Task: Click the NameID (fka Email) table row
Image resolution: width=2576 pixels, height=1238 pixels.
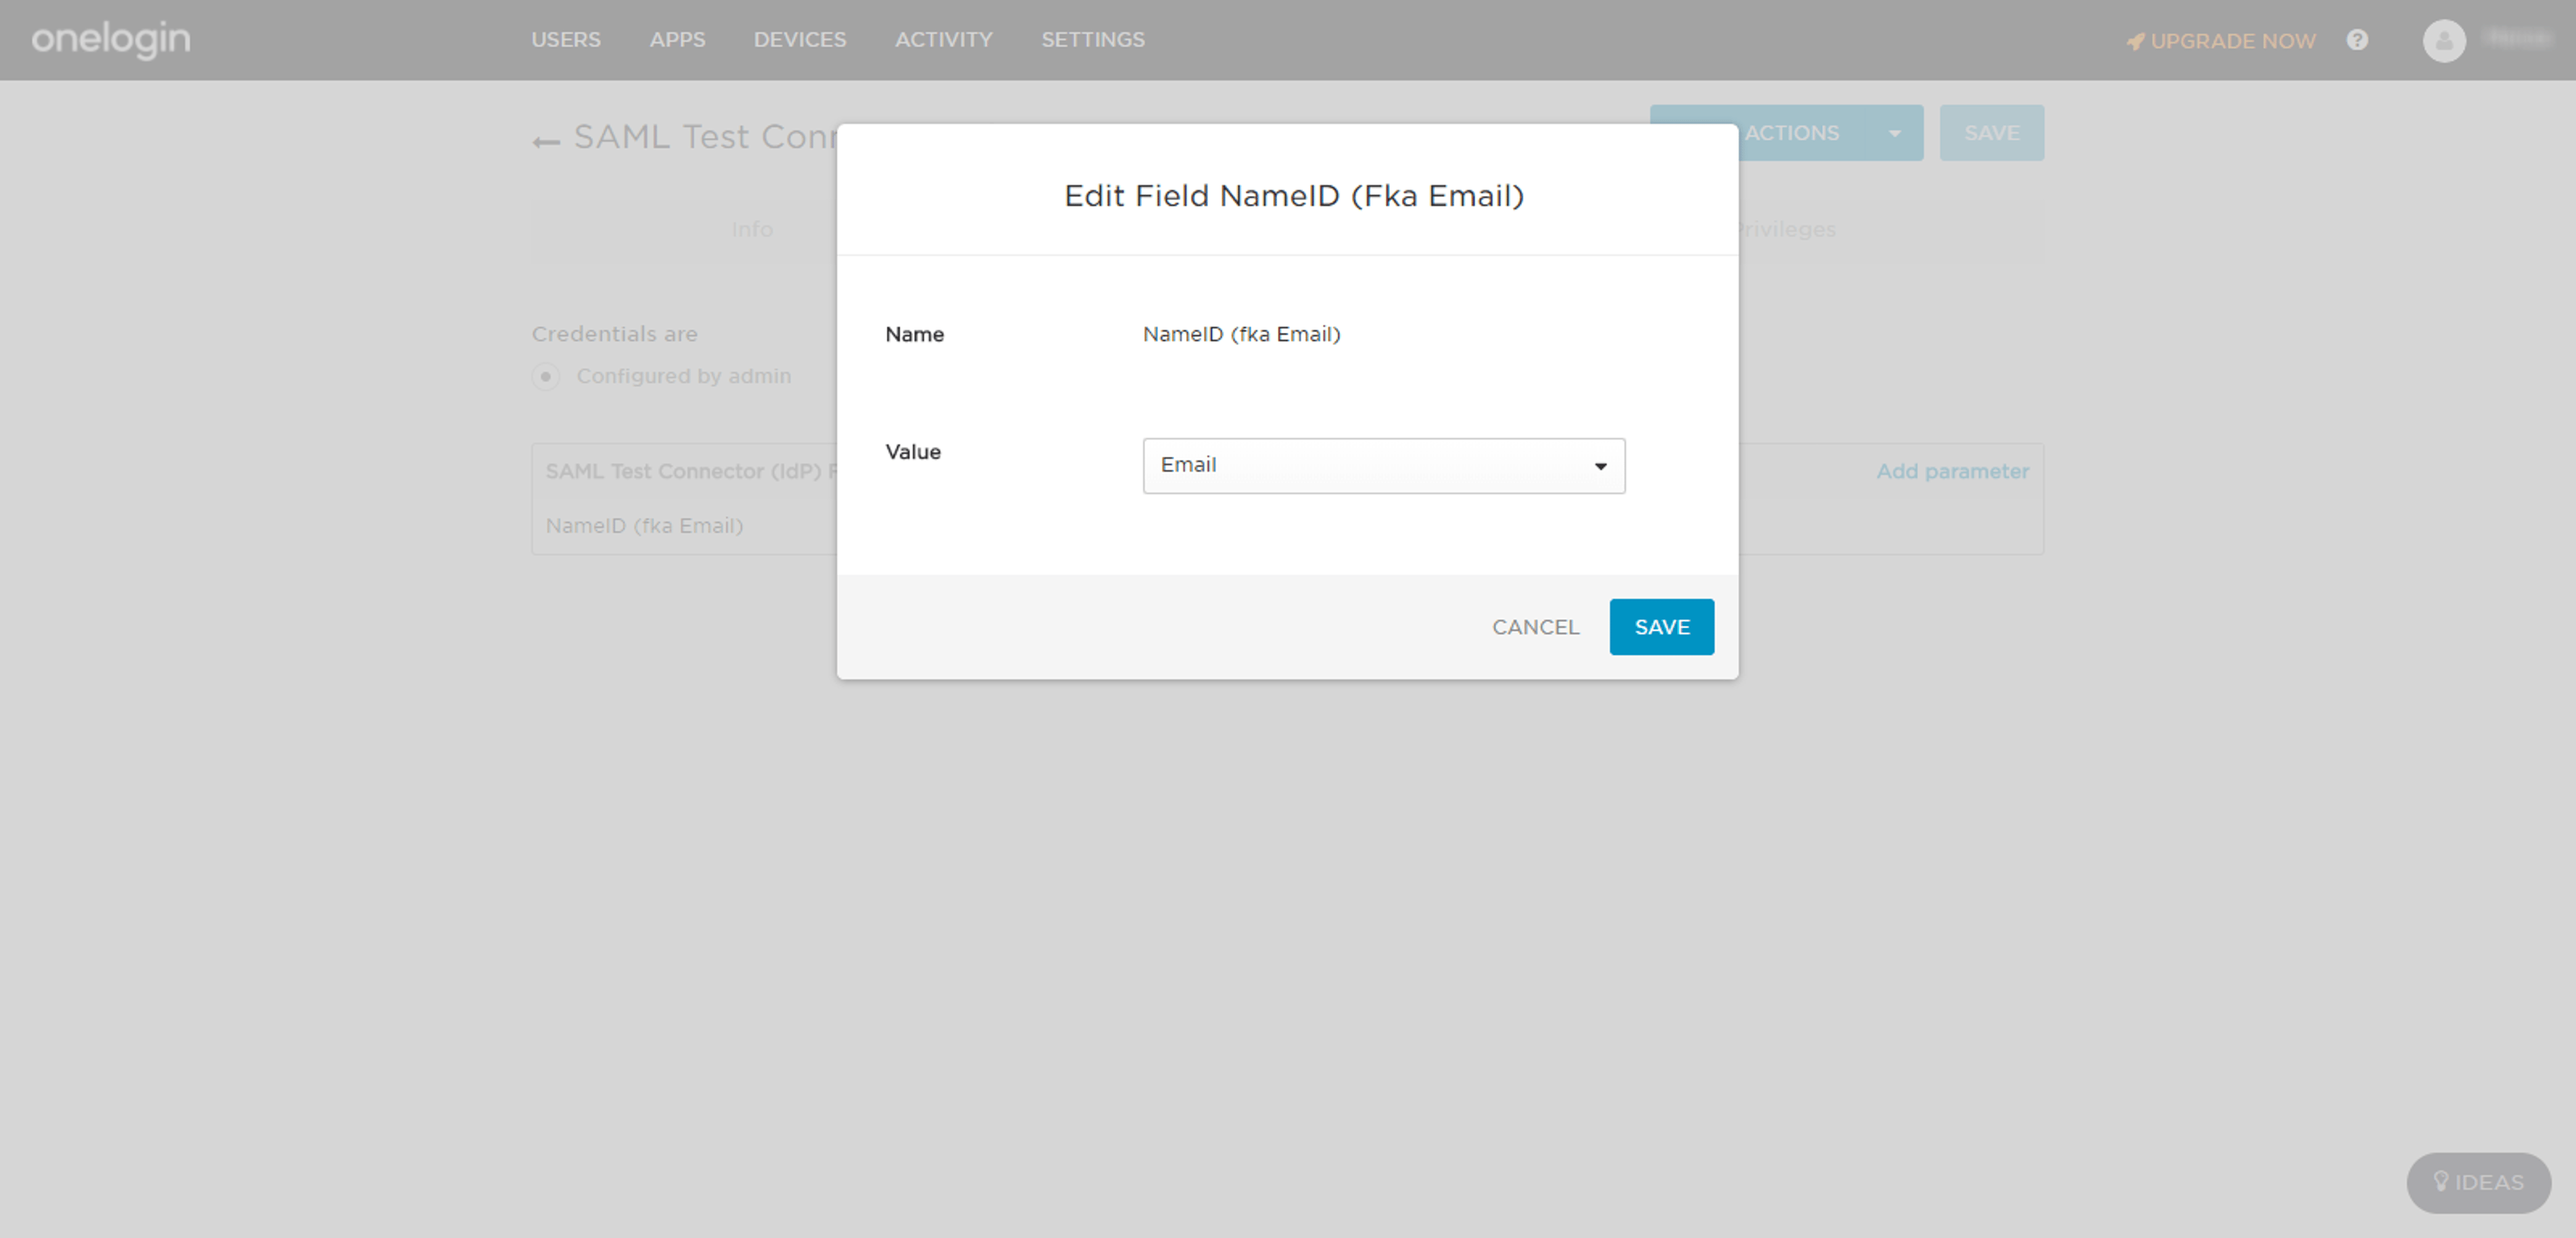Action: click(x=1287, y=526)
